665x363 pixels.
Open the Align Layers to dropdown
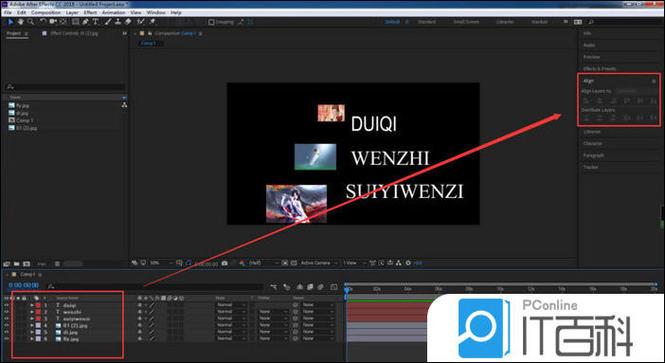pyautogui.click(x=635, y=91)
